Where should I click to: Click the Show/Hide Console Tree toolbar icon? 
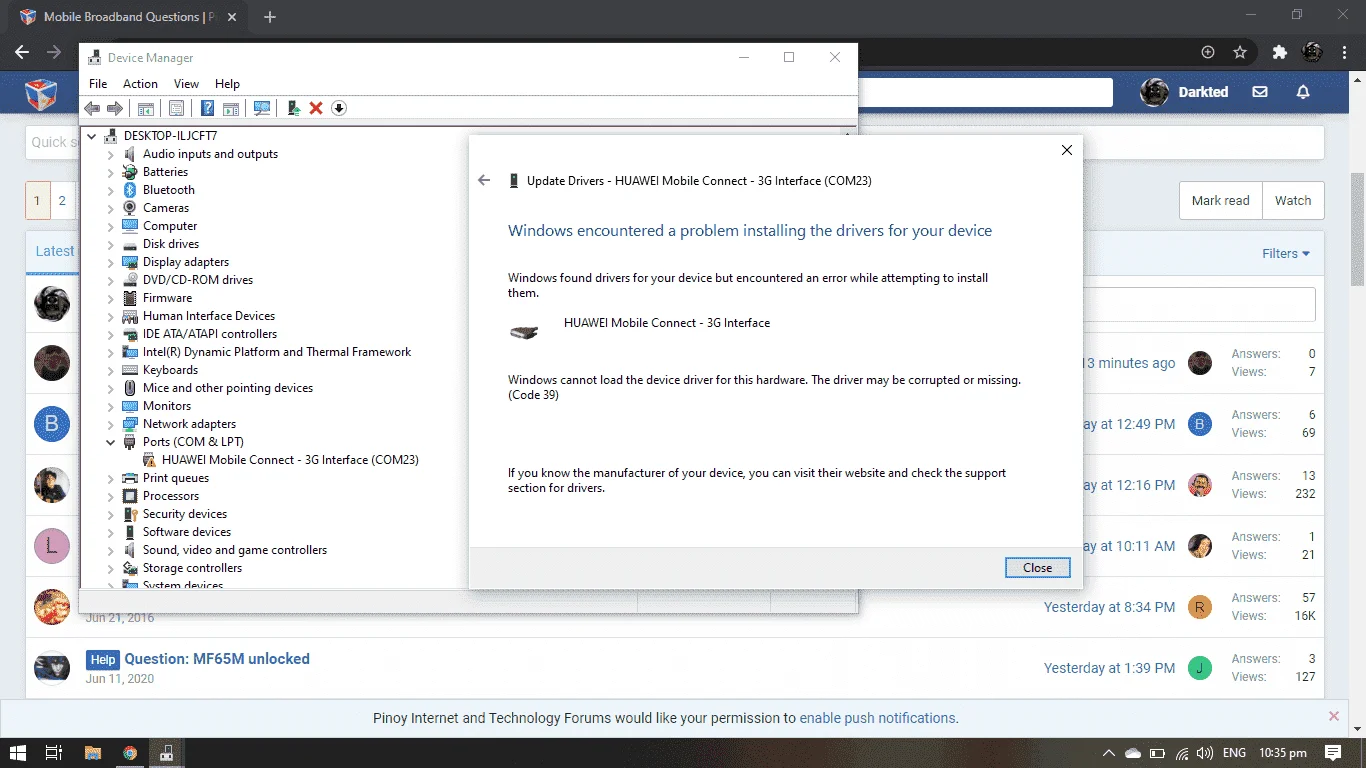tap(146, 108)
